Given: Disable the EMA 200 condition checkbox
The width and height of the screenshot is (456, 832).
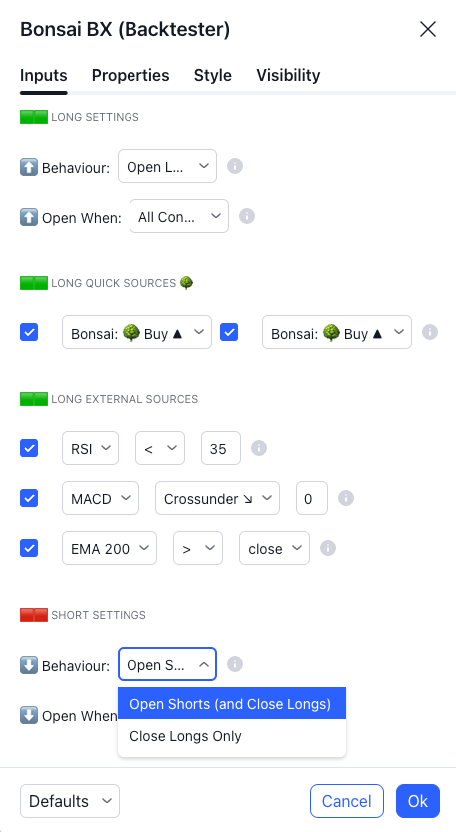Looking at the screenshot, I should click(x=29, y=548).
